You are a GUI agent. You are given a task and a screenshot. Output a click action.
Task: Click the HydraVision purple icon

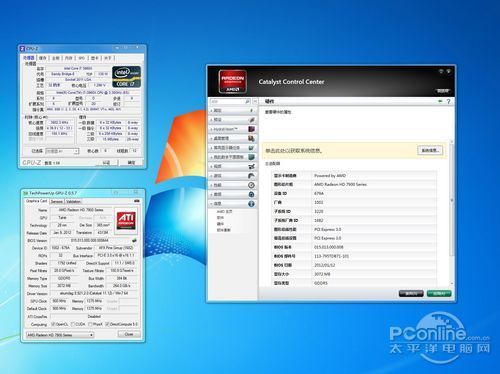point(252,129)
